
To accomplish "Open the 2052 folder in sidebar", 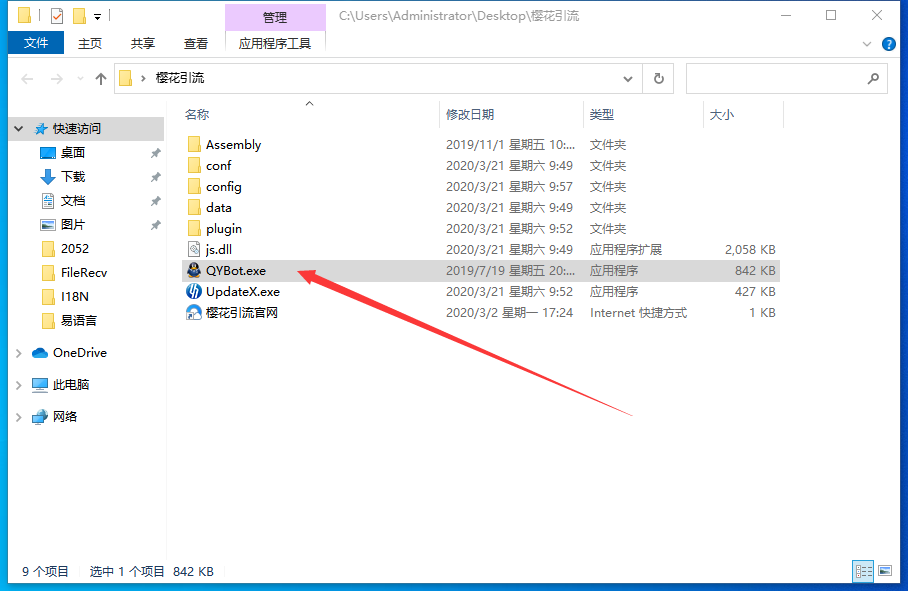I will click(x=75, y=248).
